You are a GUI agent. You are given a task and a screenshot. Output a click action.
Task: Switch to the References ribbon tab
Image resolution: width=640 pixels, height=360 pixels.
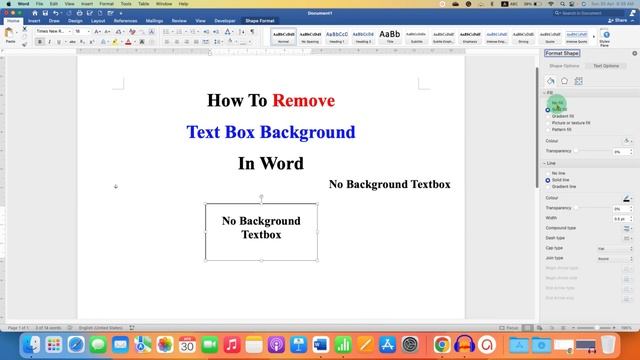tap(125, 21)
